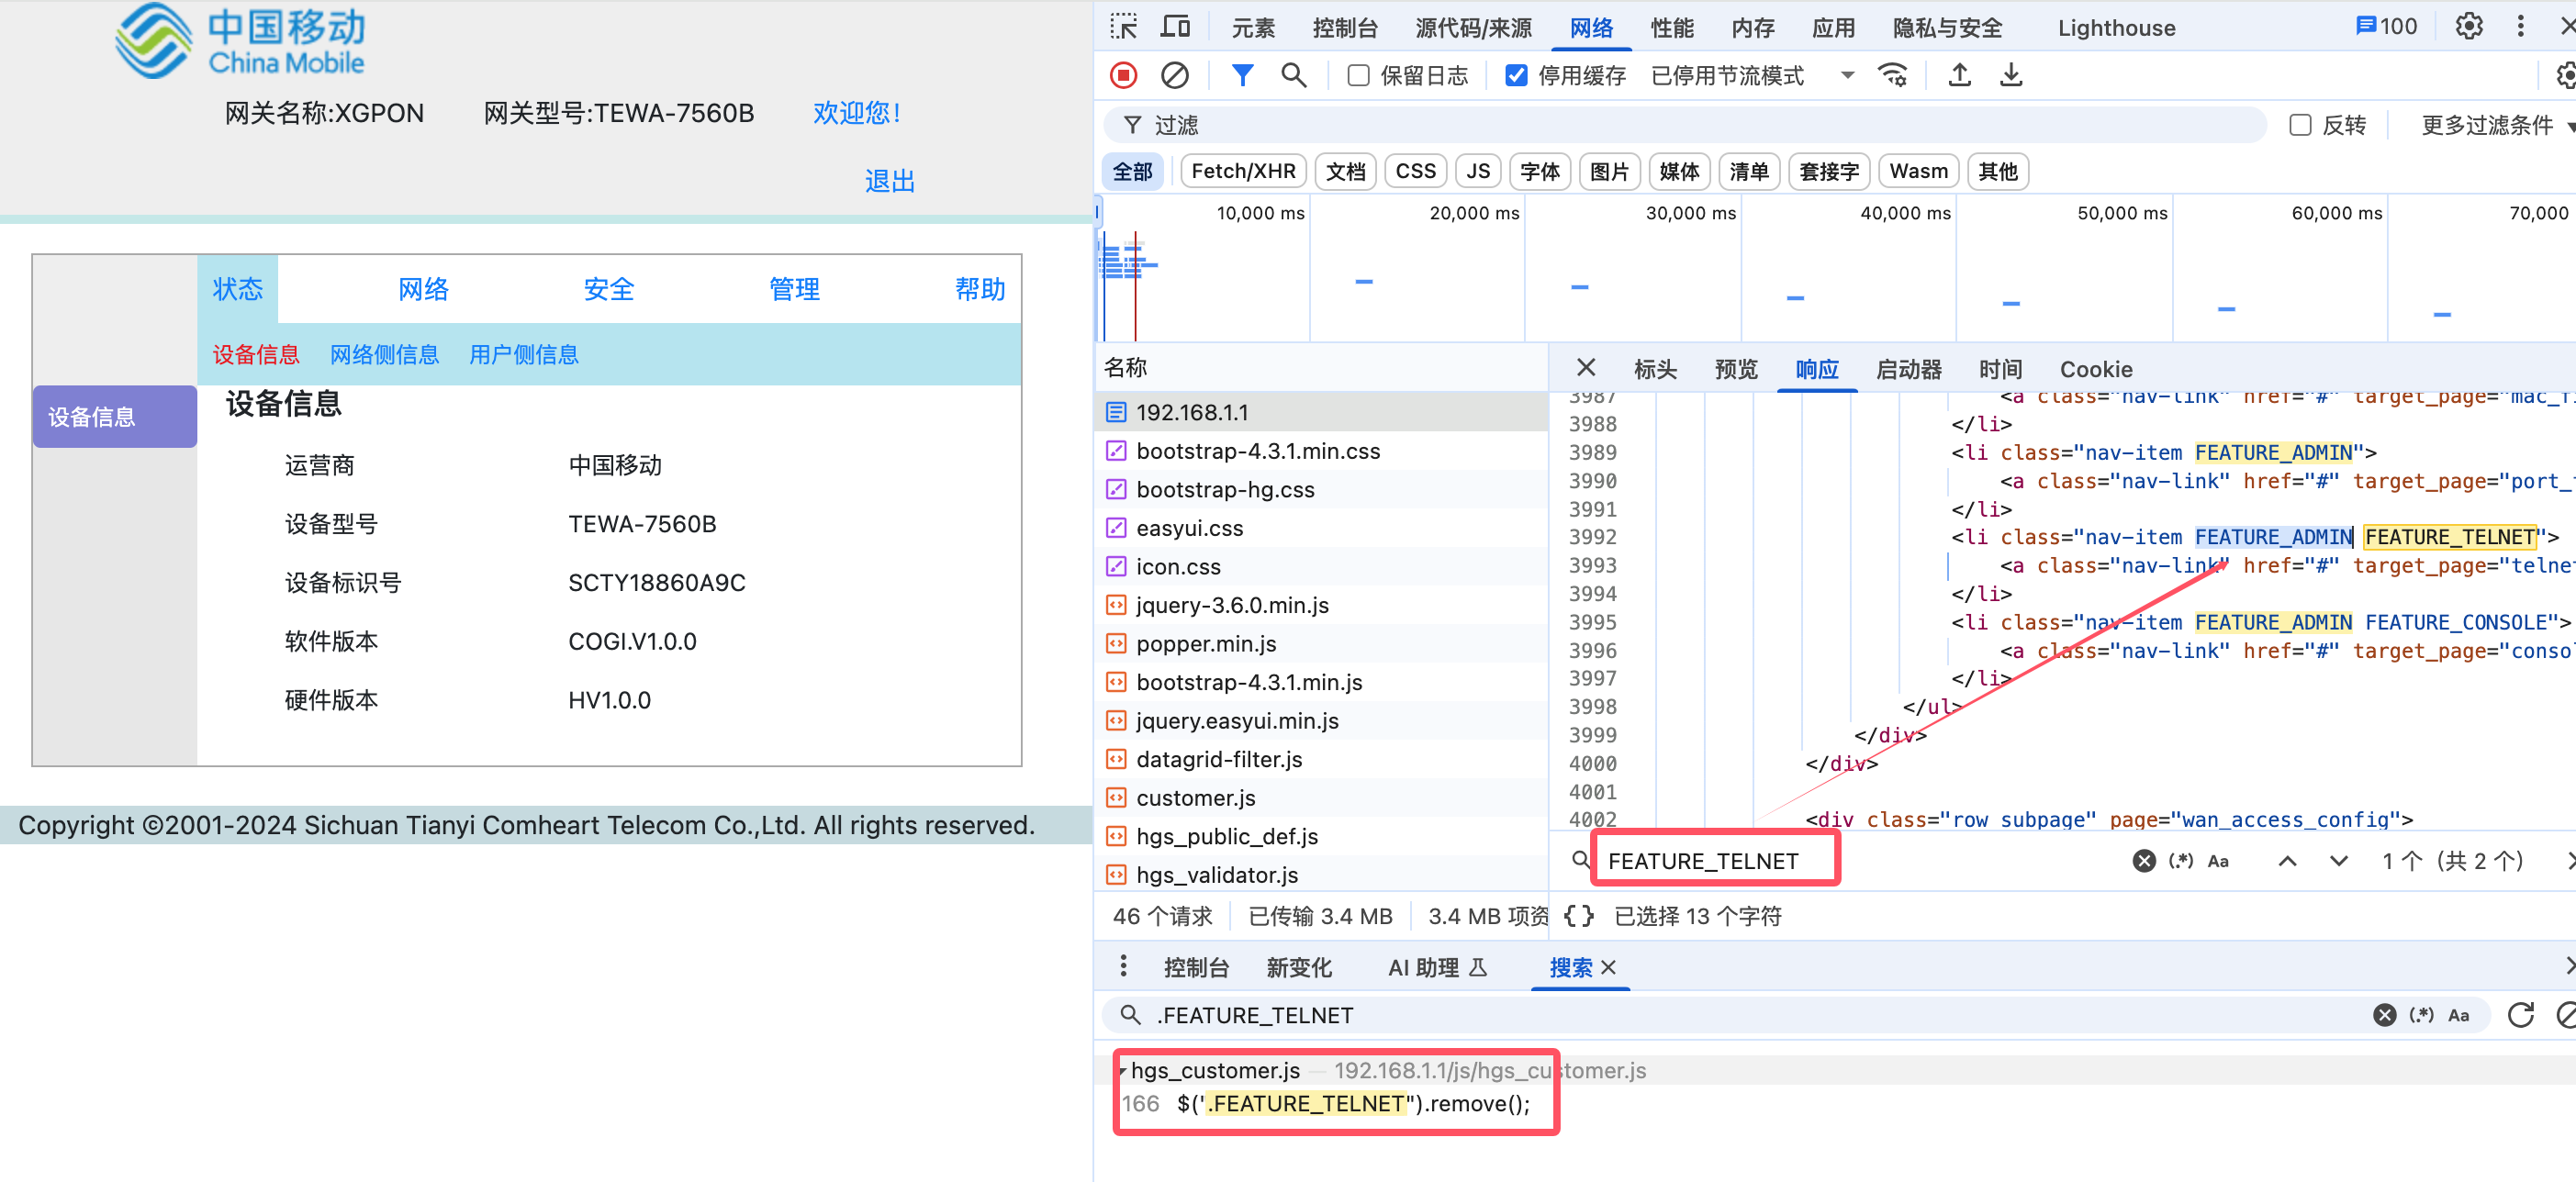The image size is (2576, 1182).
Task: Select the inspect element picker icon
Action: [x=1123, y=27]
